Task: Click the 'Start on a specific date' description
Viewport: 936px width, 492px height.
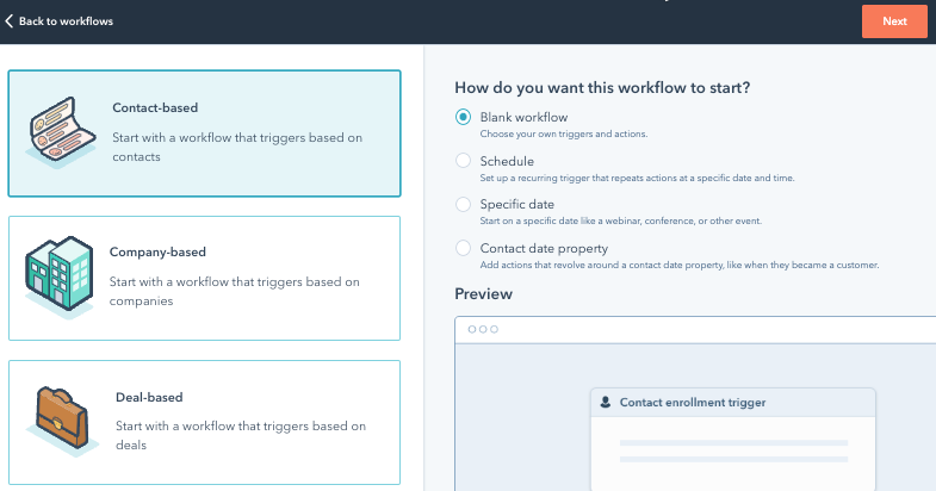Action: [x=621, y=221]
